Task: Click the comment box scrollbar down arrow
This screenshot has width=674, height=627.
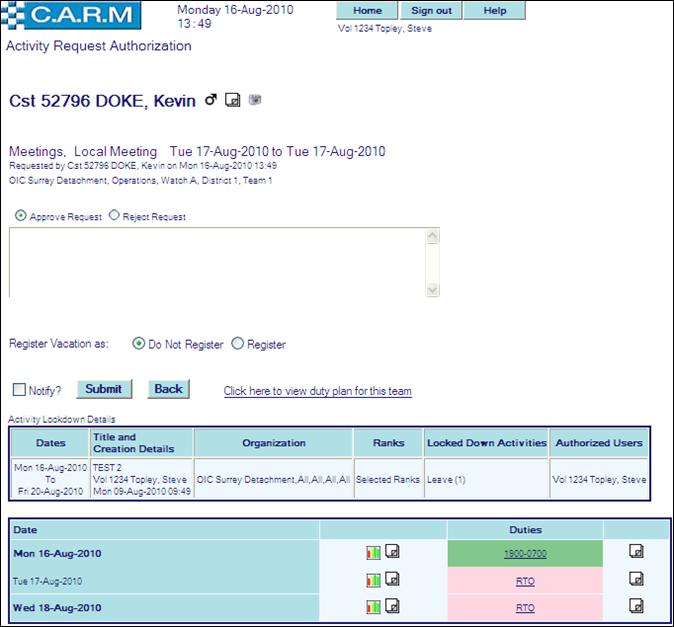Action: 432,289
